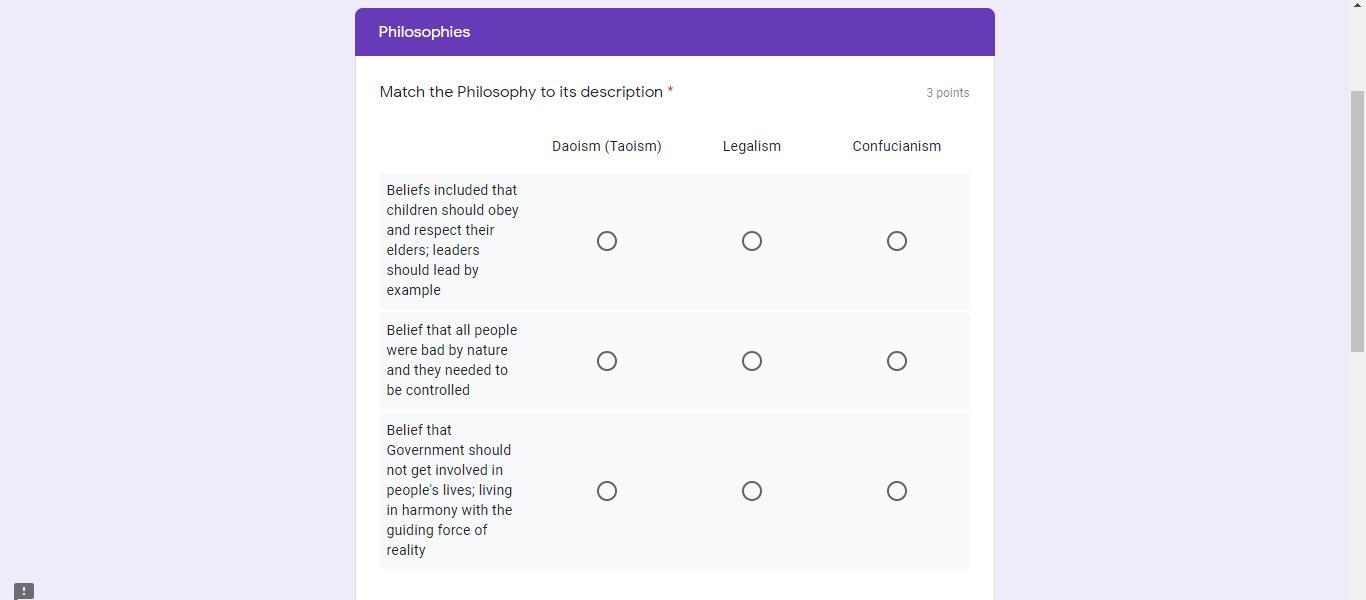Mark Legalism for government non-involvement row
This screenshot has width=1366, height=600.
point(752,491)
